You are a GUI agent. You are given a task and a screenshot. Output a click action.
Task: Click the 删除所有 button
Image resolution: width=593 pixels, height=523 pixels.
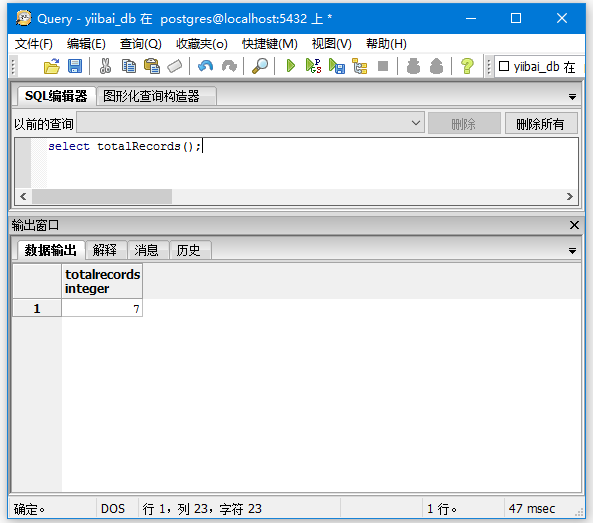point(541,124)
